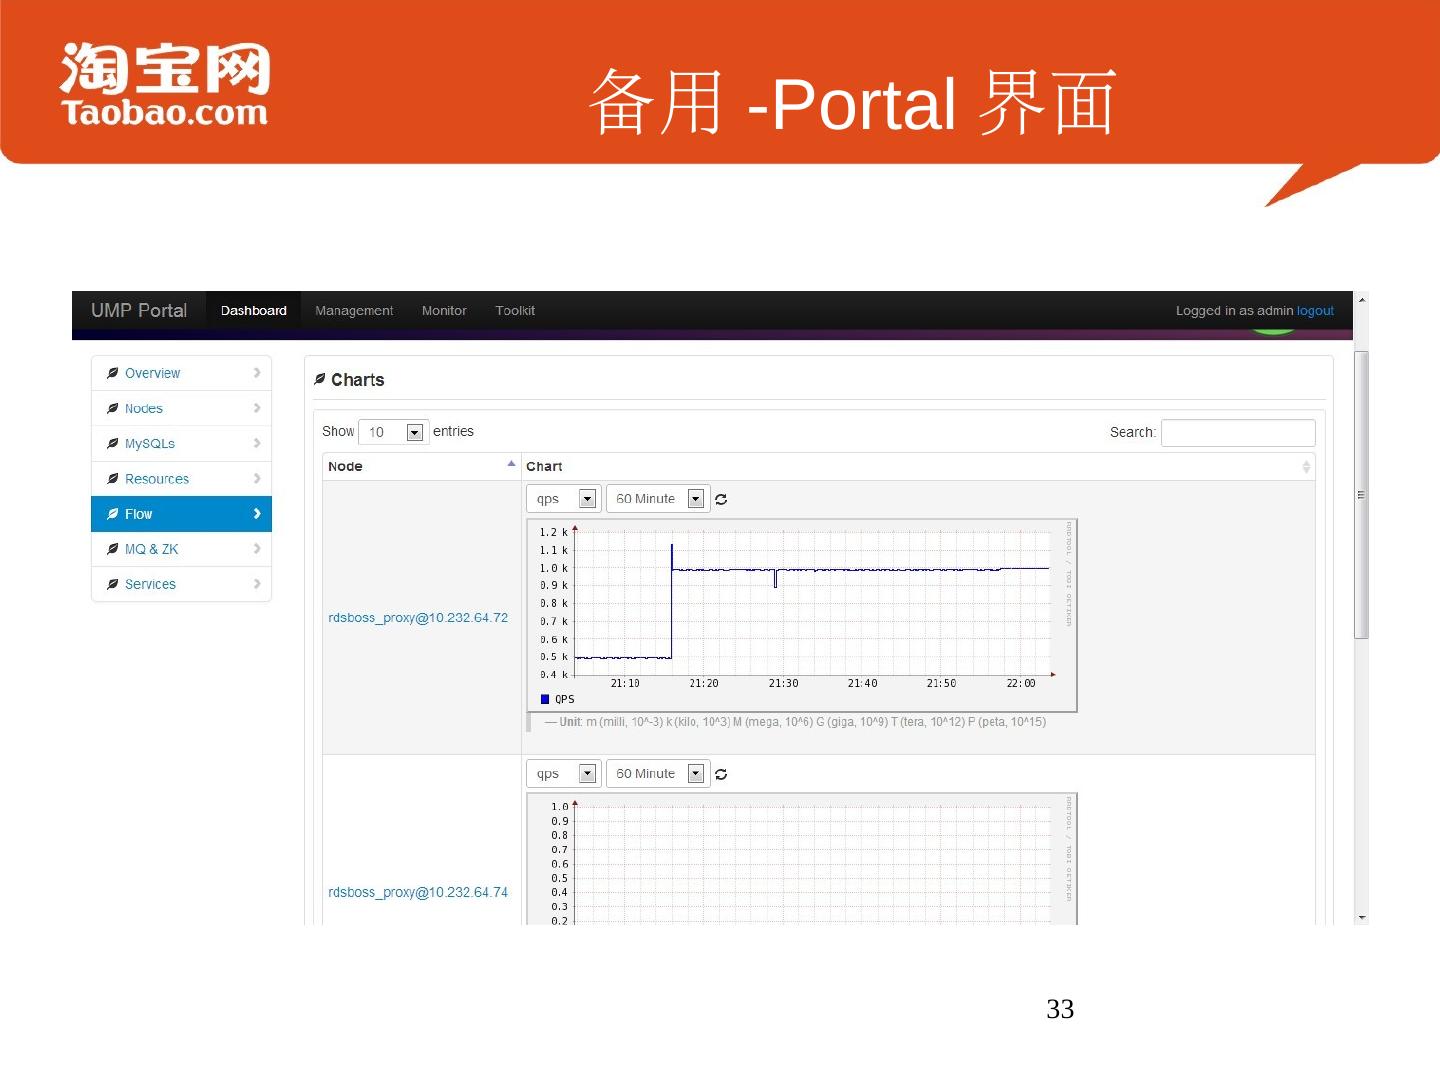The image size is (1440, 1080).
Task: Click the Taobao.com logo
Action: click(x=165, y=85)
